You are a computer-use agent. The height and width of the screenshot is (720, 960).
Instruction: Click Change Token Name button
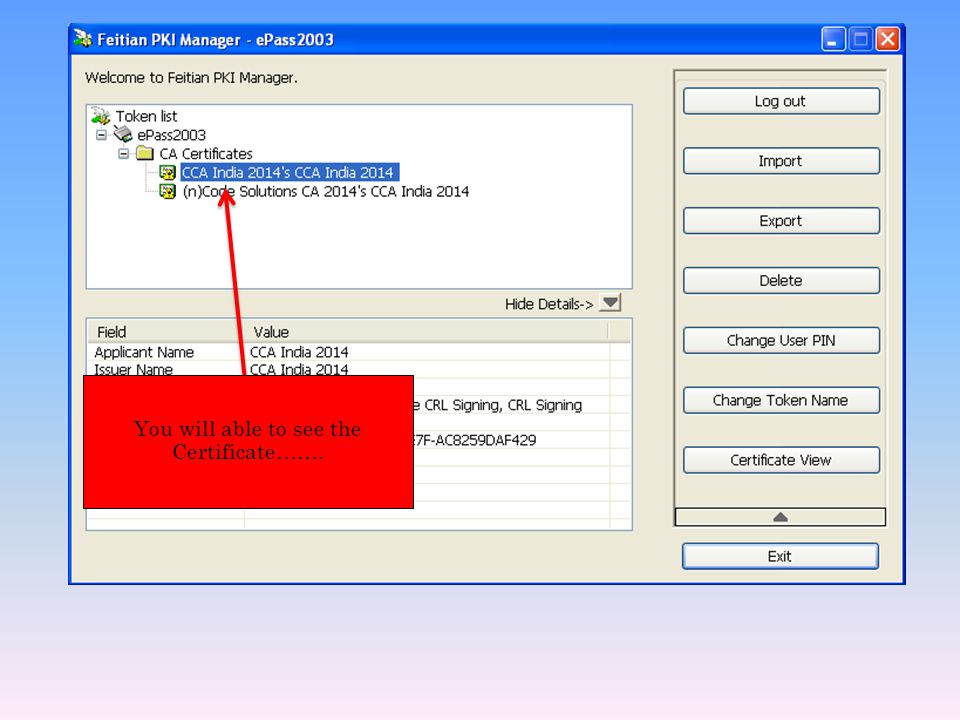(781, 400)
